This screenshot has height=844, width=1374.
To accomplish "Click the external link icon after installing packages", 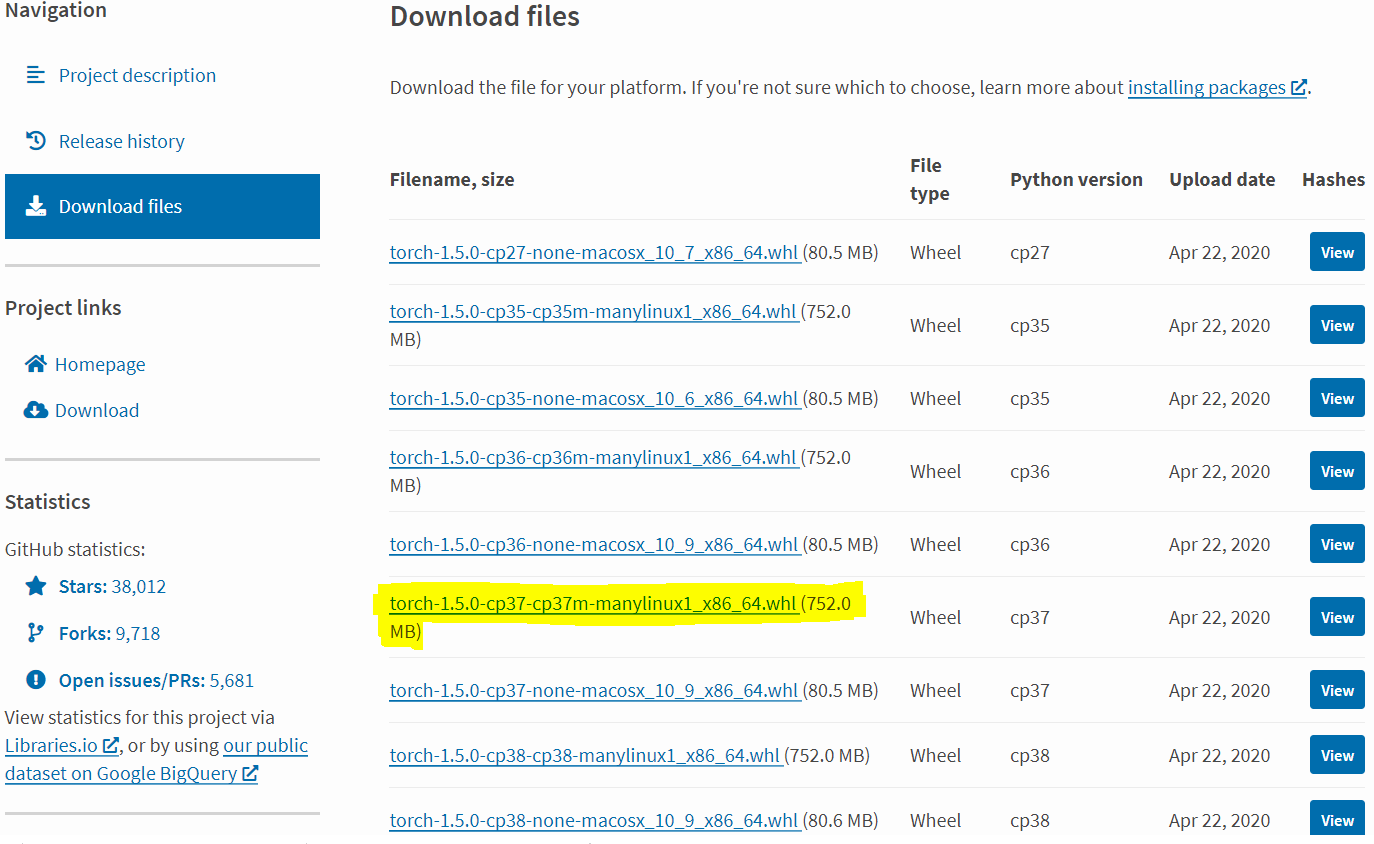I will click(1298, 86).
